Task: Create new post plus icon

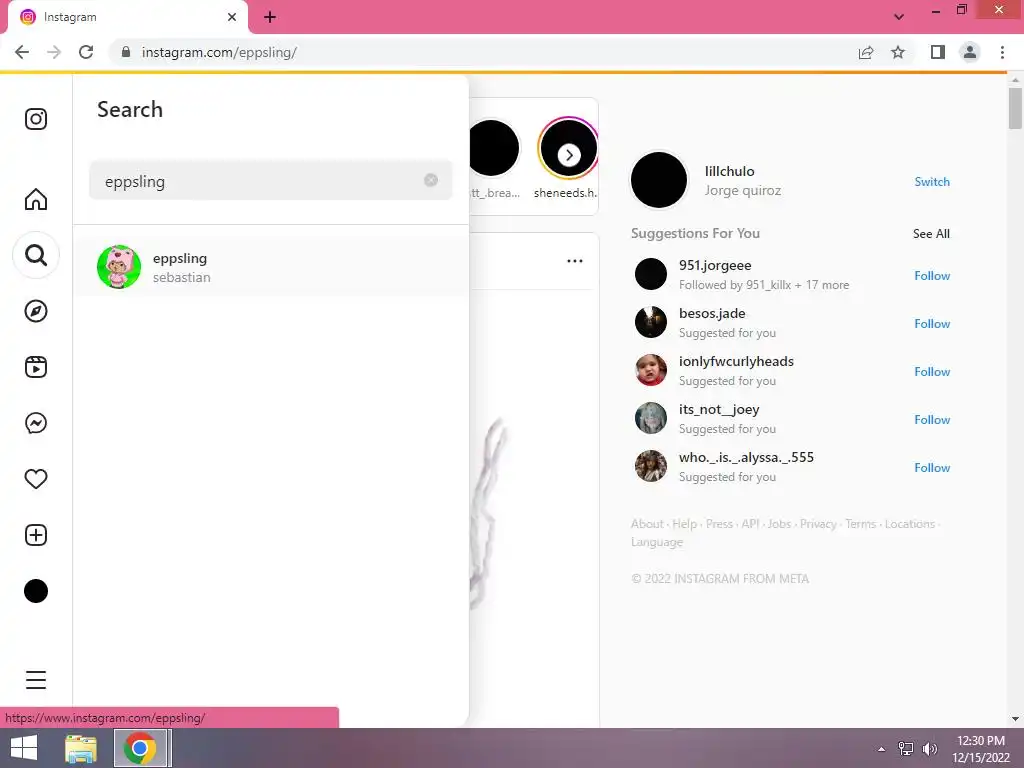Action: coord(36,535)
